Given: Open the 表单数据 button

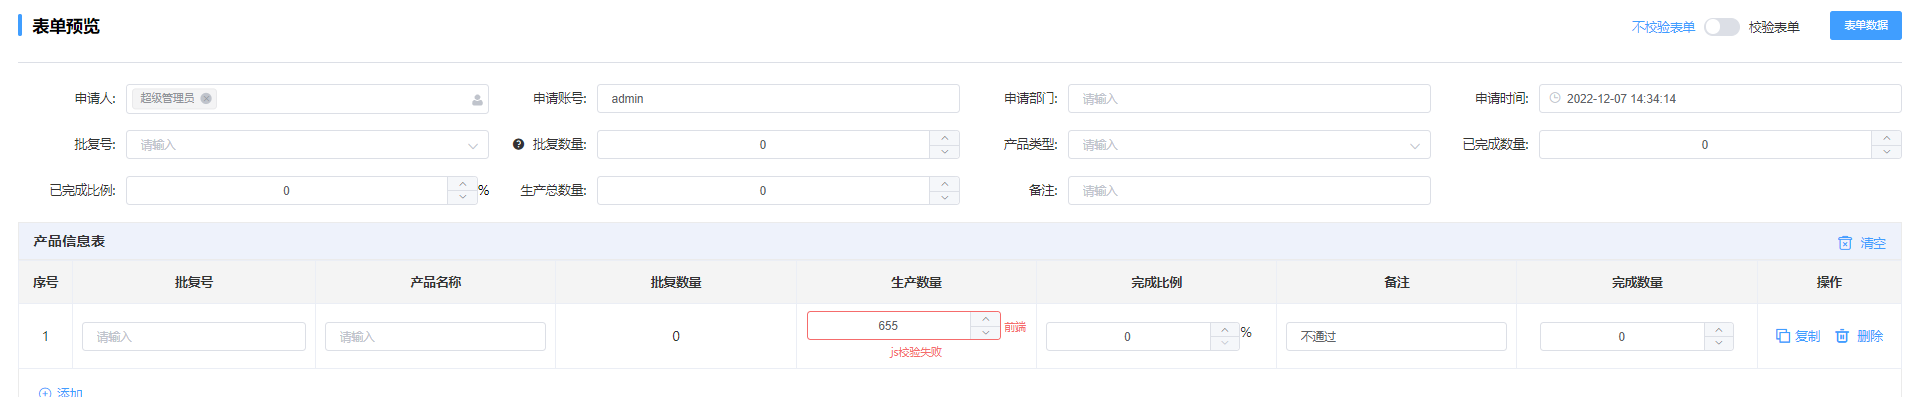Looking at the screenshot, I should coord(1866,26).
